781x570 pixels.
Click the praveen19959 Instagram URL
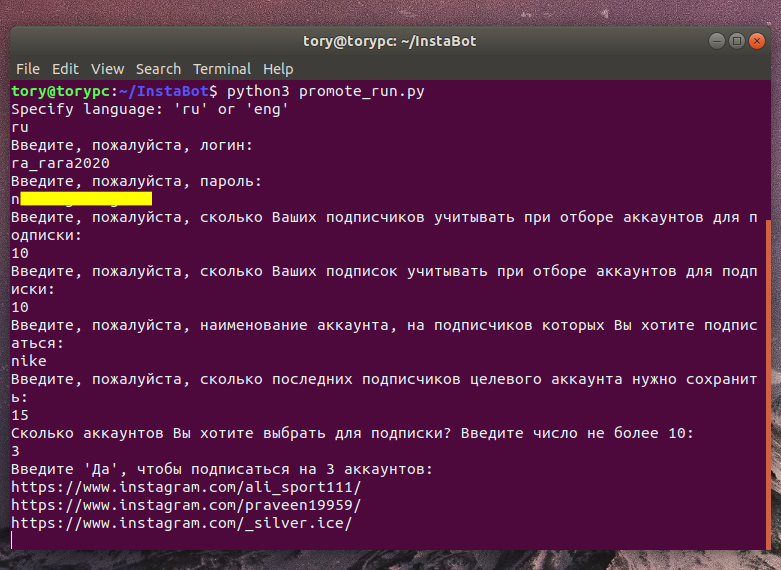pyautogui.click(x=186, y=505)
